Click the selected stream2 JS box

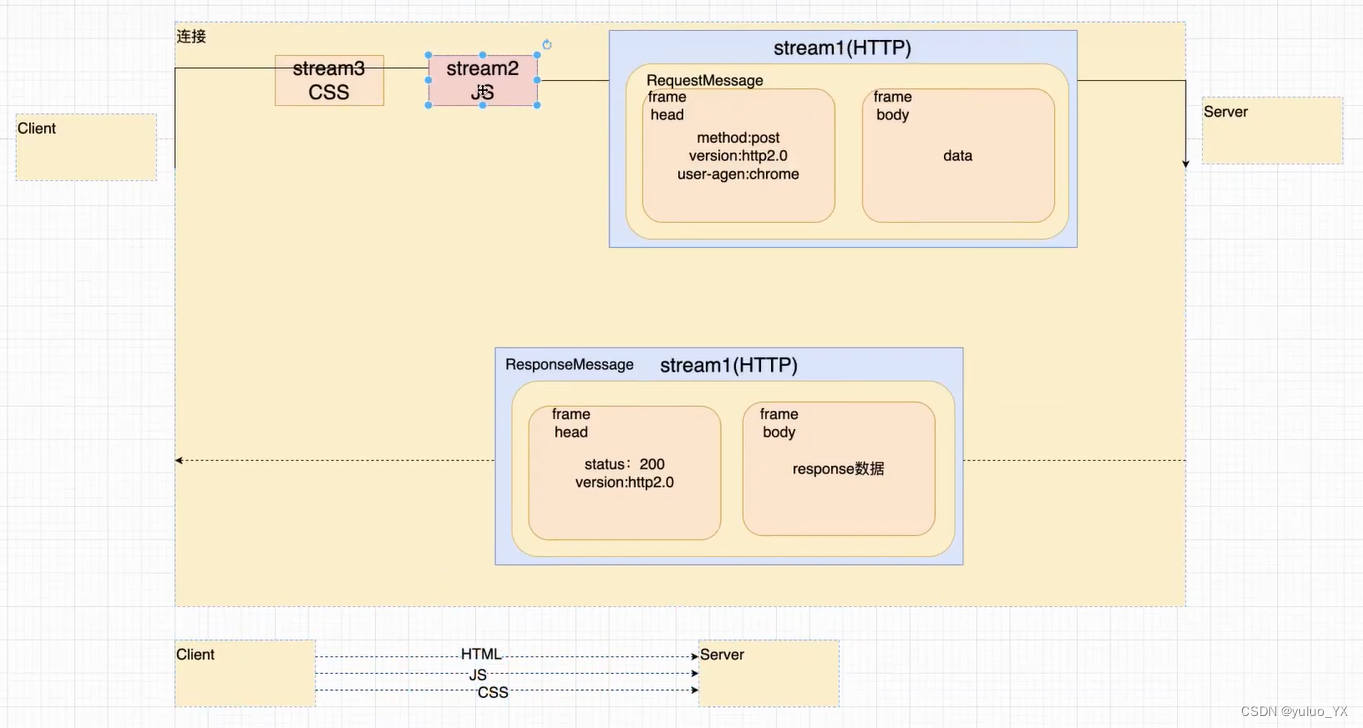[x=483, y=80]
